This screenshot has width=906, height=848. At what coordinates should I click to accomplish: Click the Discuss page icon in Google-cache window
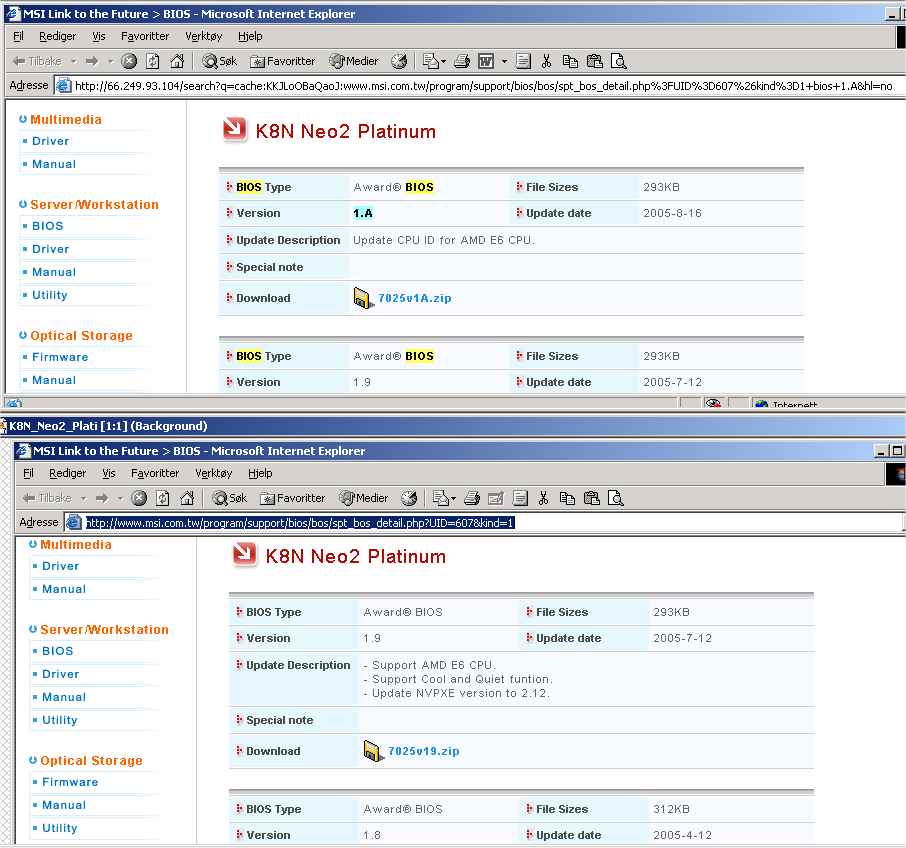coord(523,61)
